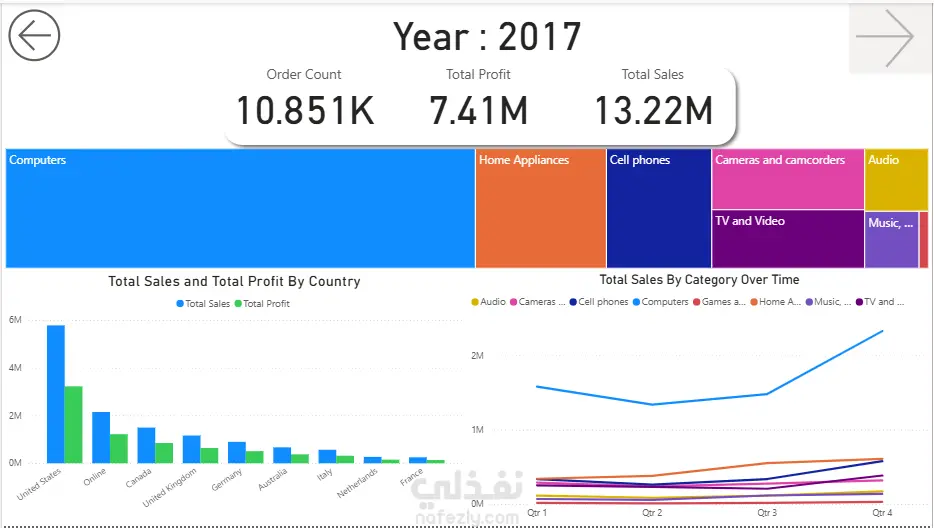This screenshot has width=934, height=528.
Task: Toggle Total Sales legend in country chart
Action: (x=203, y=303)
